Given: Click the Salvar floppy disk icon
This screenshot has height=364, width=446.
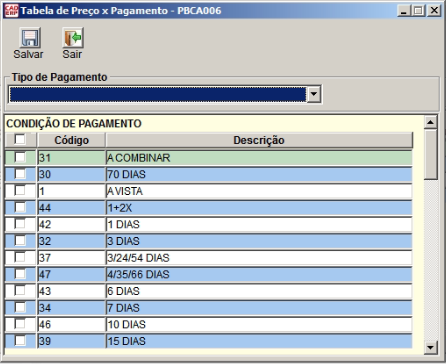Looking at the screenshot, I should [x=30, y=38].
